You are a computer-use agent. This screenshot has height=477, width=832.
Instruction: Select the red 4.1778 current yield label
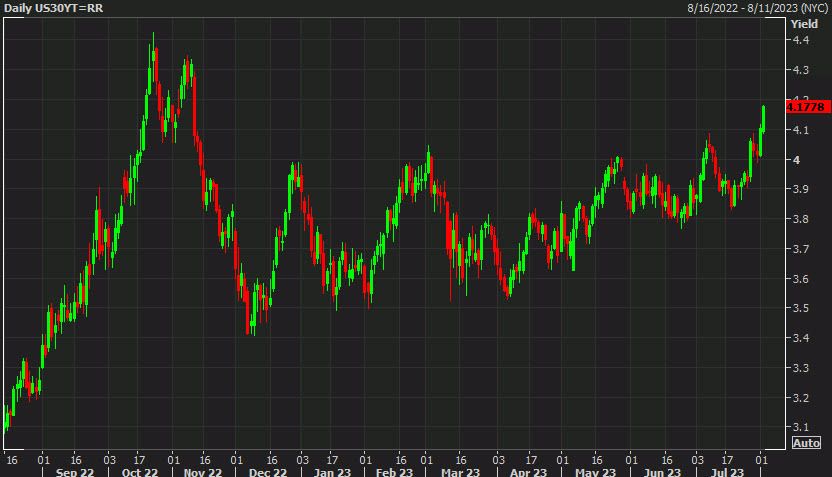click(805, 106)
